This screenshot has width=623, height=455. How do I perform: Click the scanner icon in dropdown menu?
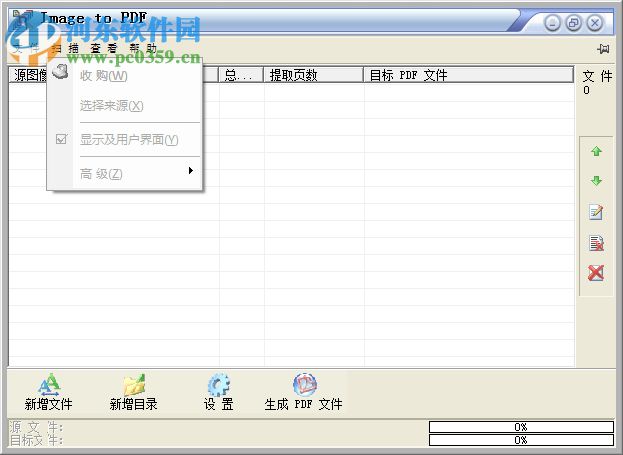(60, 72)
